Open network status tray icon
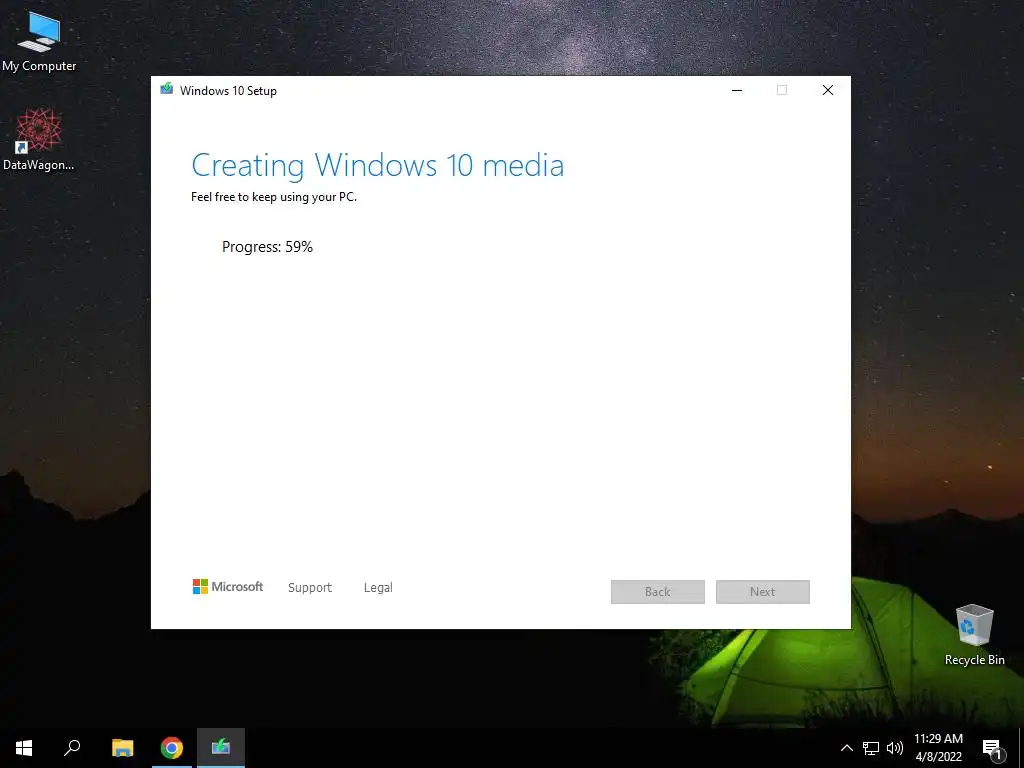The height and width of the screenshot is (768, 1024). click(x=871, y=748)
